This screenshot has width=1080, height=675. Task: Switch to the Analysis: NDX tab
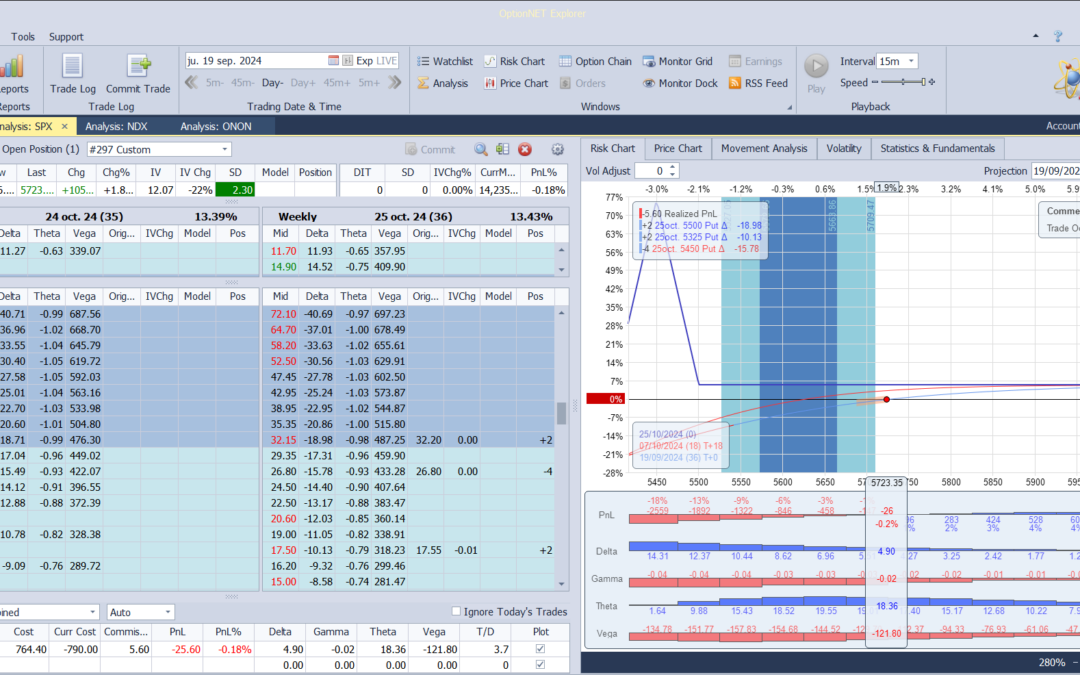118,126
